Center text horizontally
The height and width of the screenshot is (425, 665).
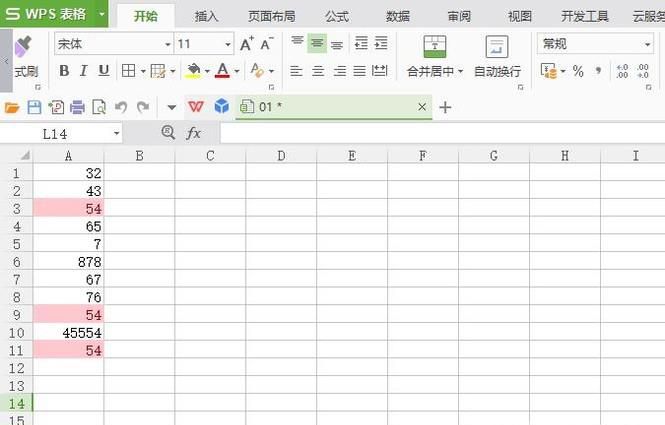pos(318,71)
